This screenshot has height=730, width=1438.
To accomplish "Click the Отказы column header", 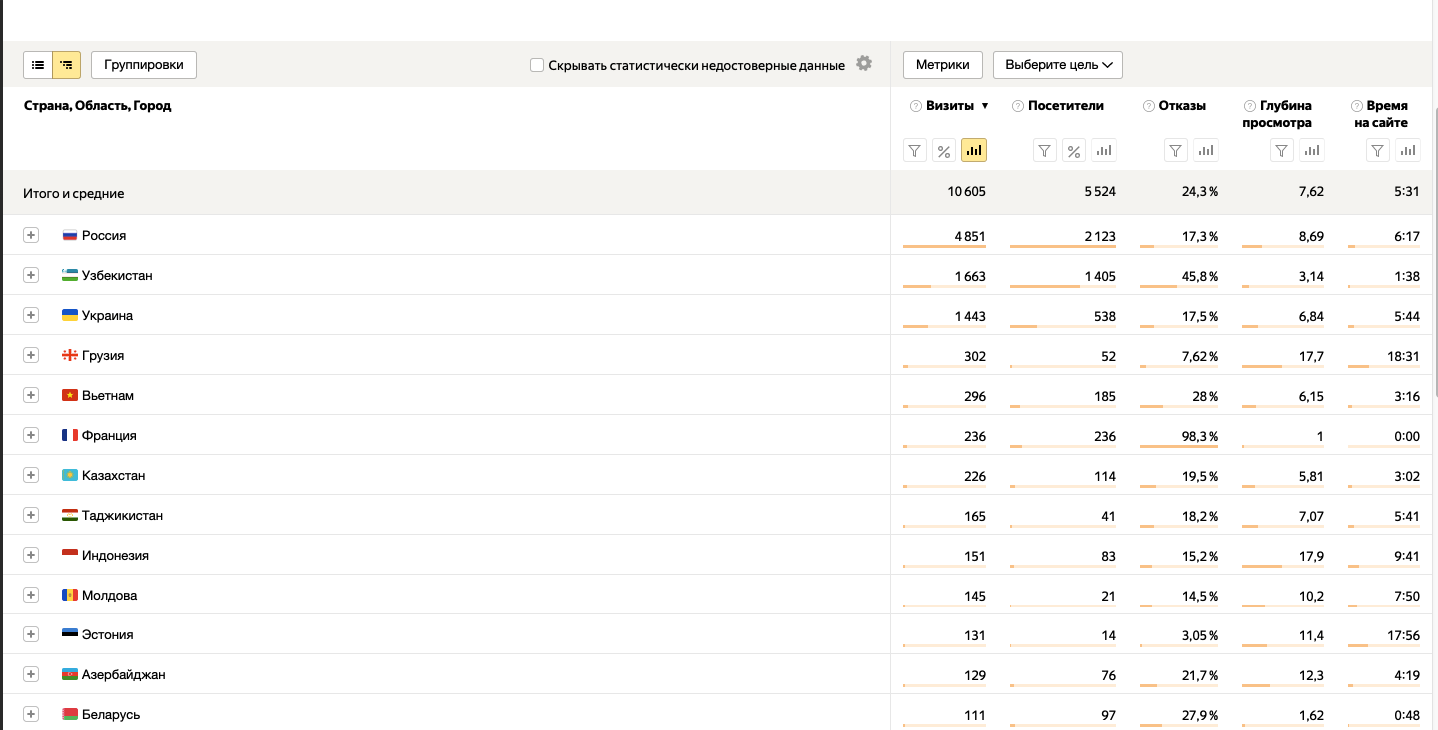I will (1182, 106).
